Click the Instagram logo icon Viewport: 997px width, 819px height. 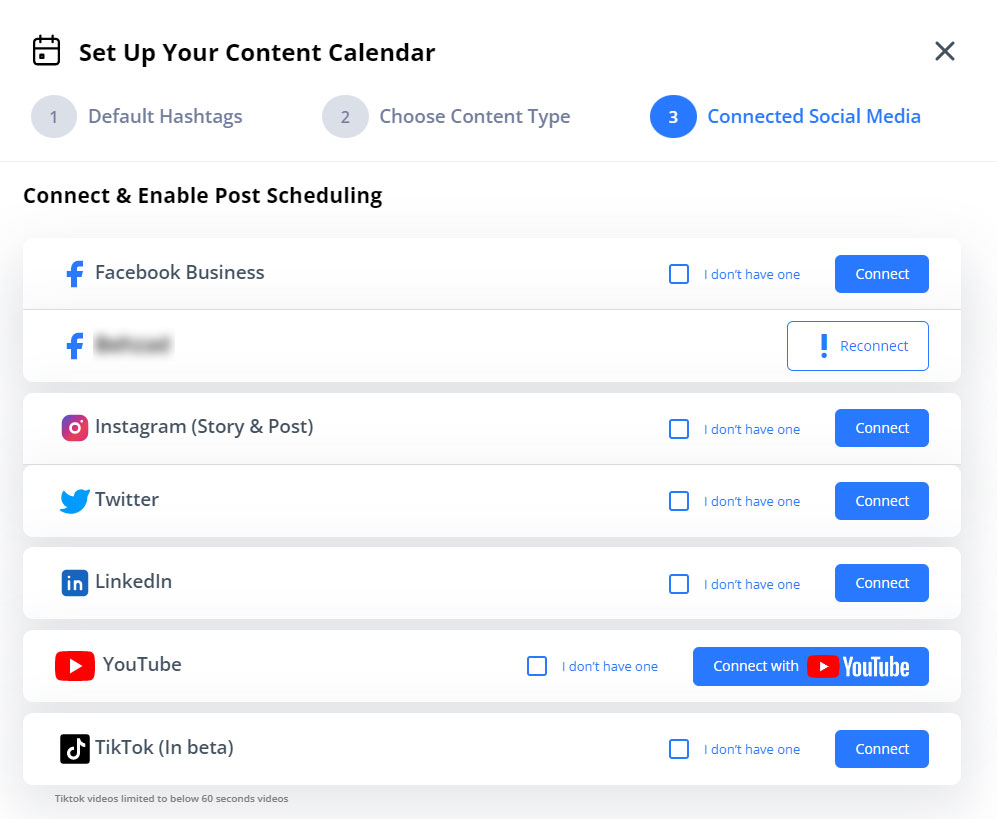pyautogui.click(x=74, y=428)
